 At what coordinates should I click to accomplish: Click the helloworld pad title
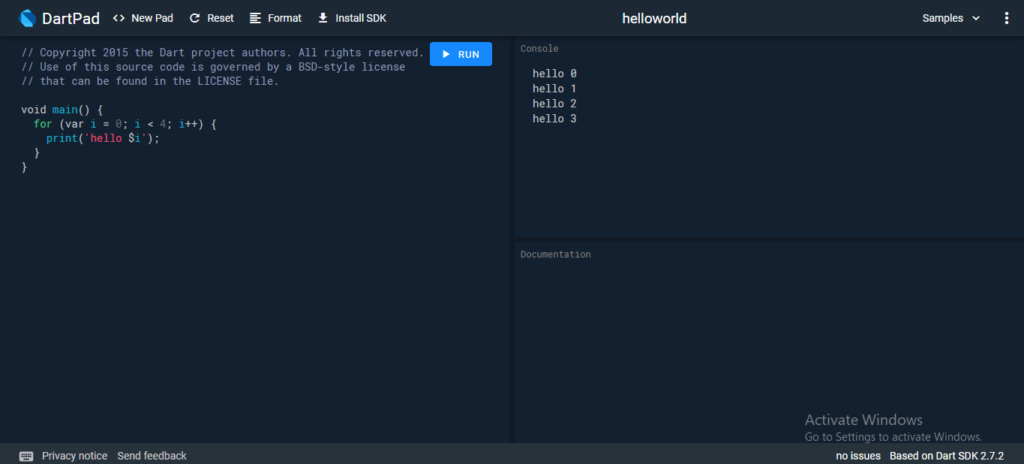point(654,18)
